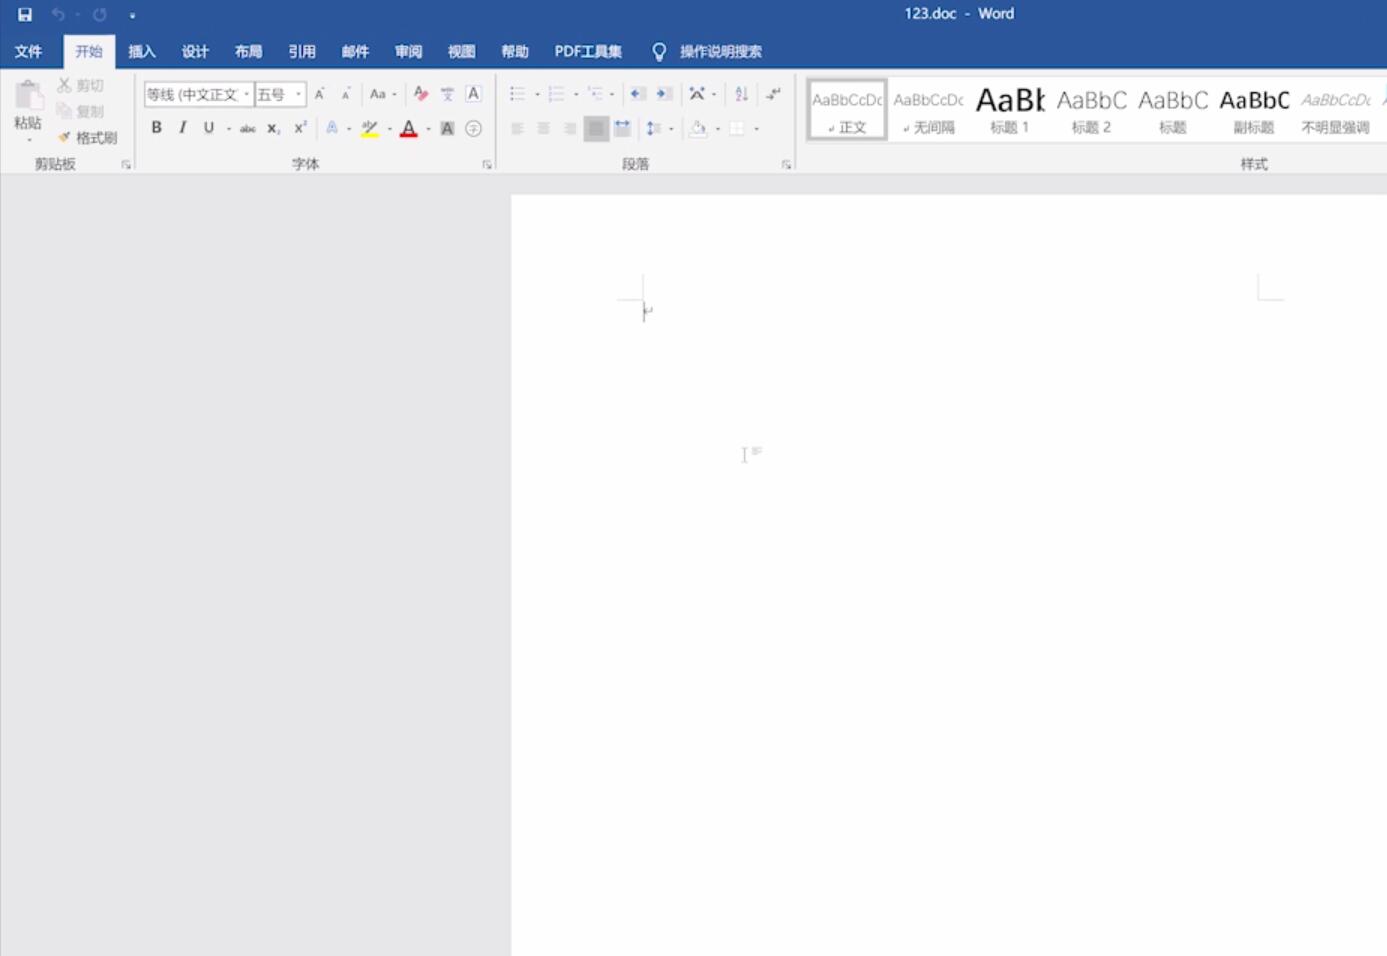Click the Redo icon in the quick access toolbar
The height and width of the screenshot is (956, 1387).
coord(99,14)
